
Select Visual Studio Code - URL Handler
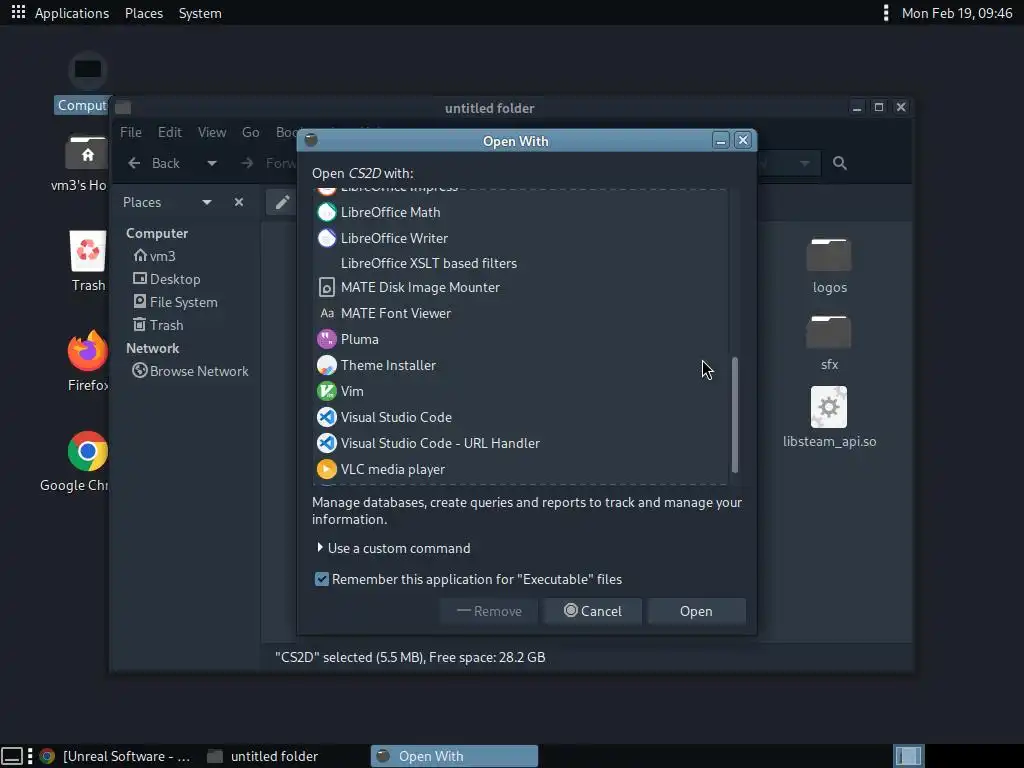coord(521,443)
